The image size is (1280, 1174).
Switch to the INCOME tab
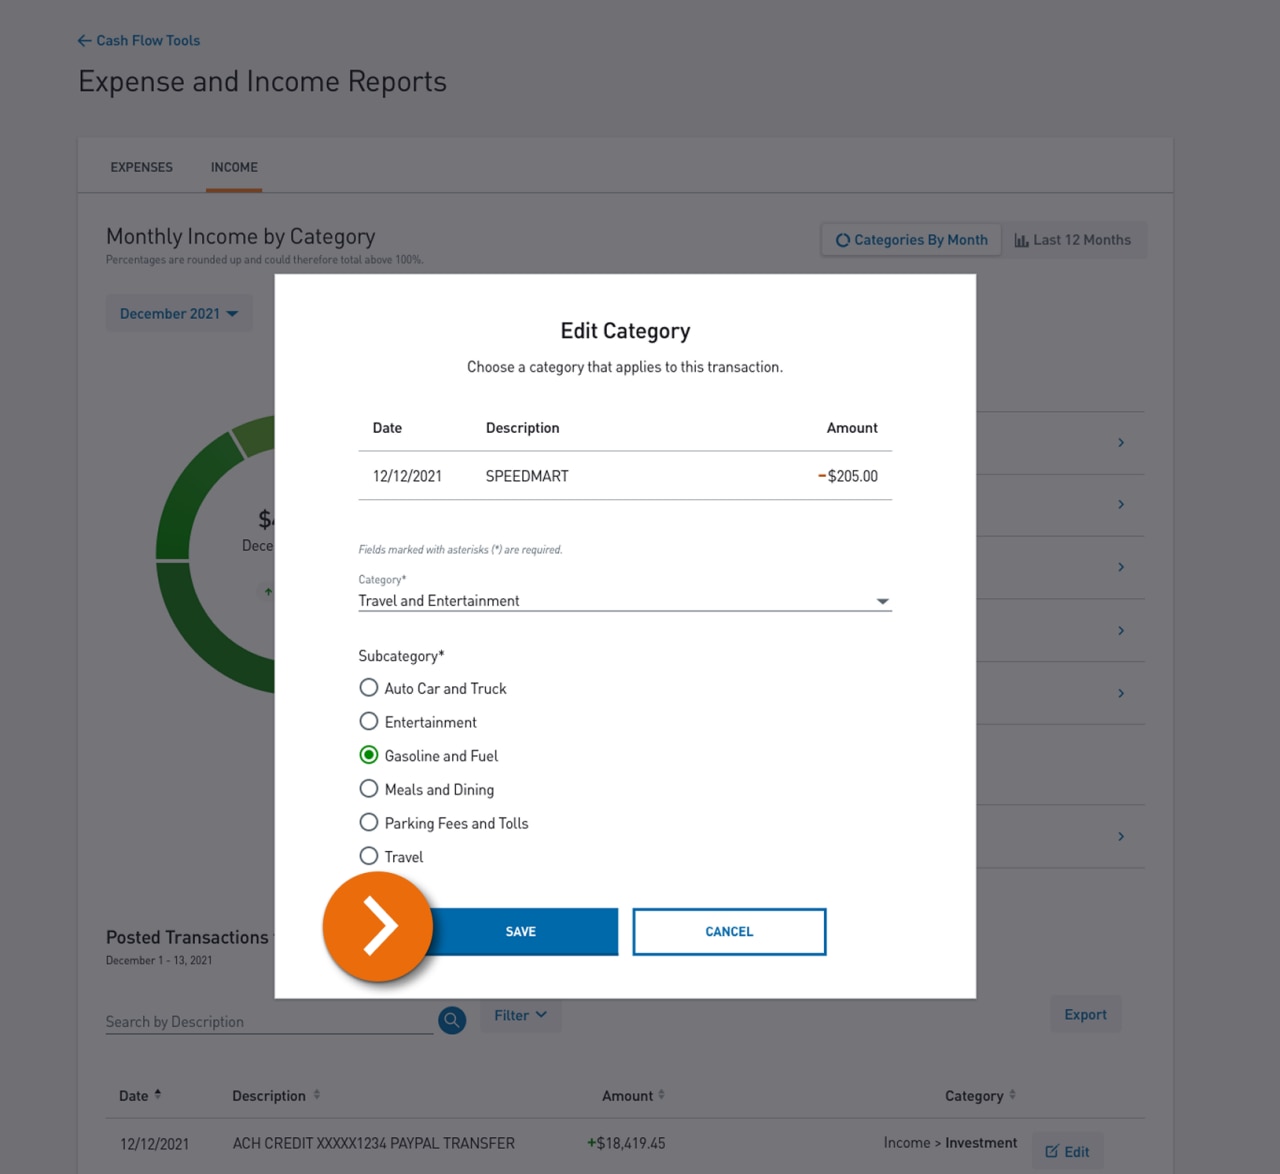[x=233, y=167]
